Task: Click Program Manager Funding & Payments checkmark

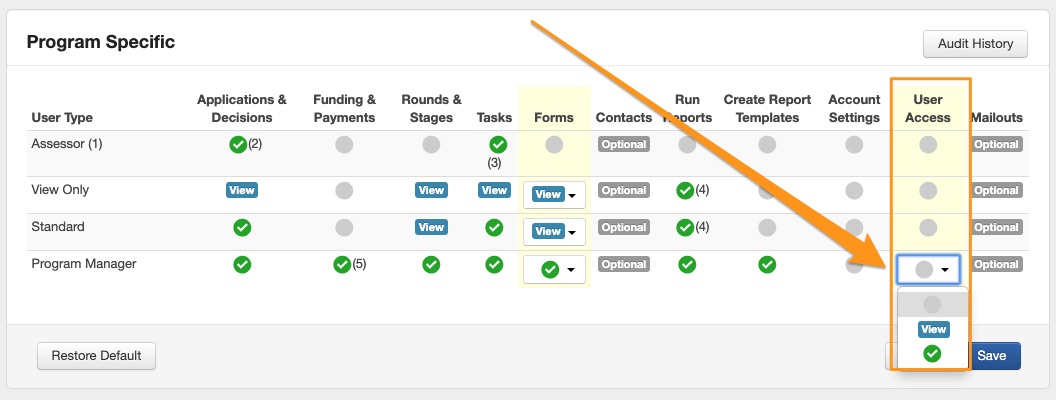Action: pos(343,265)
